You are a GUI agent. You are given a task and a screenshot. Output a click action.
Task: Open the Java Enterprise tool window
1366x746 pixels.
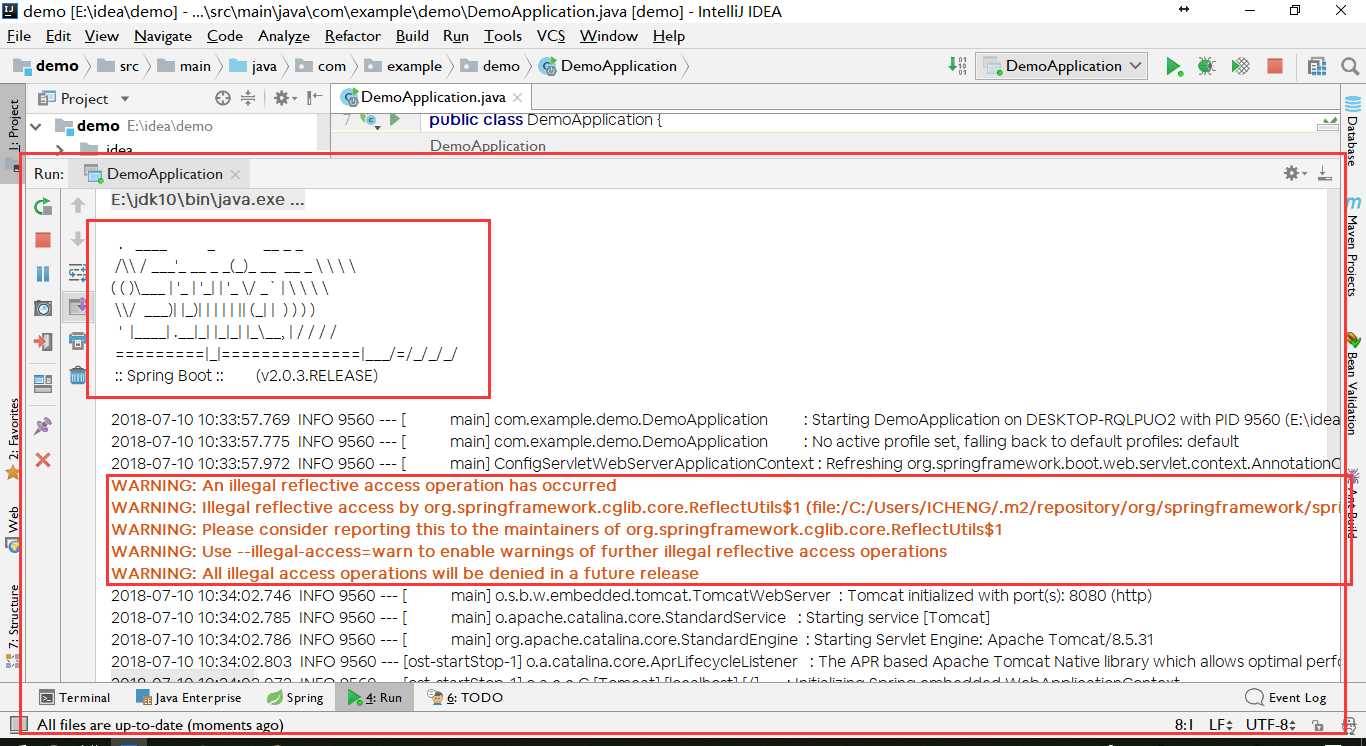[x=188, y=698]
